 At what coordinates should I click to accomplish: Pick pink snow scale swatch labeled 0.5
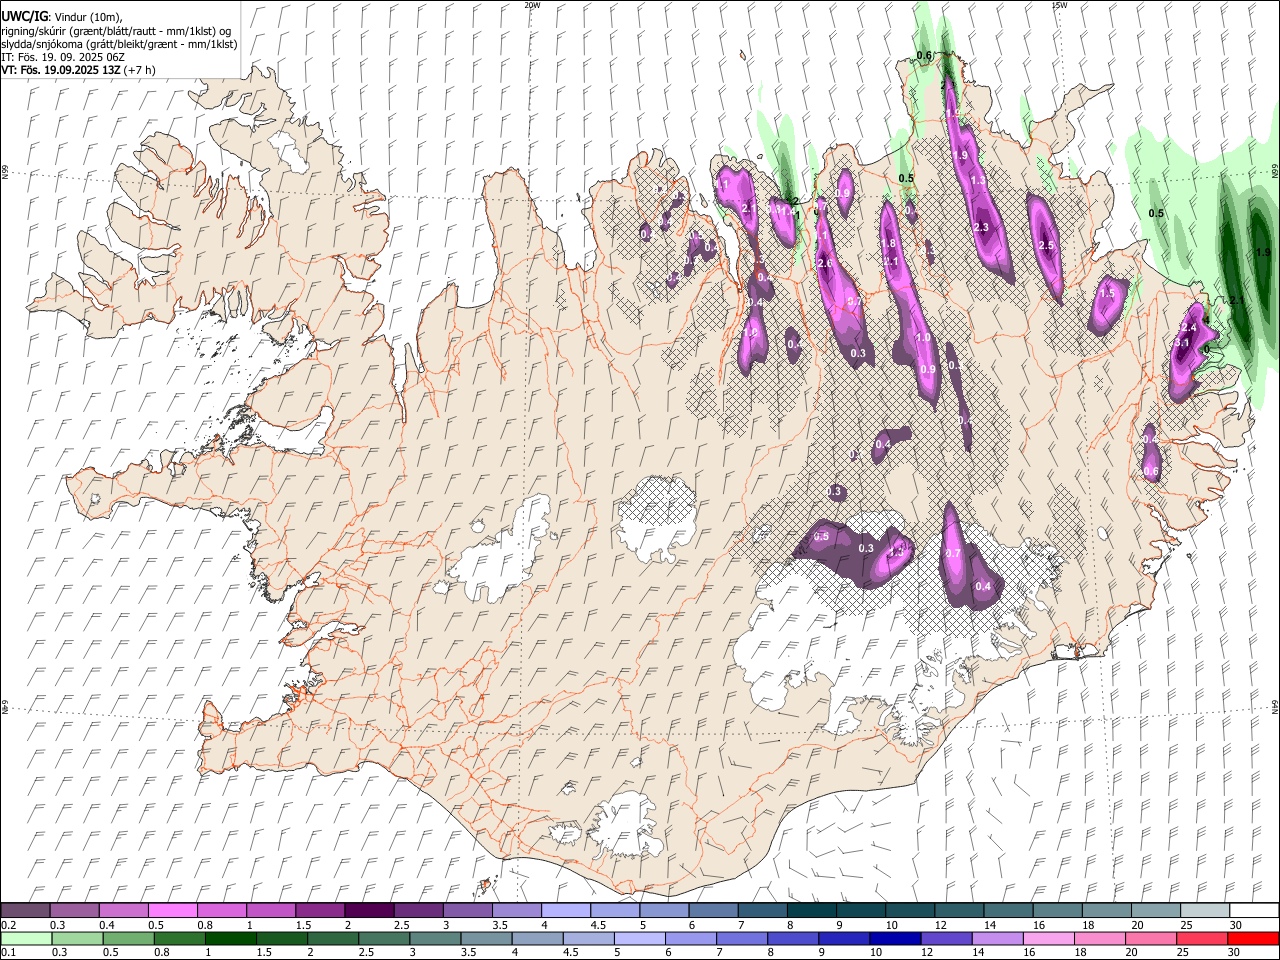click(172, 910)
